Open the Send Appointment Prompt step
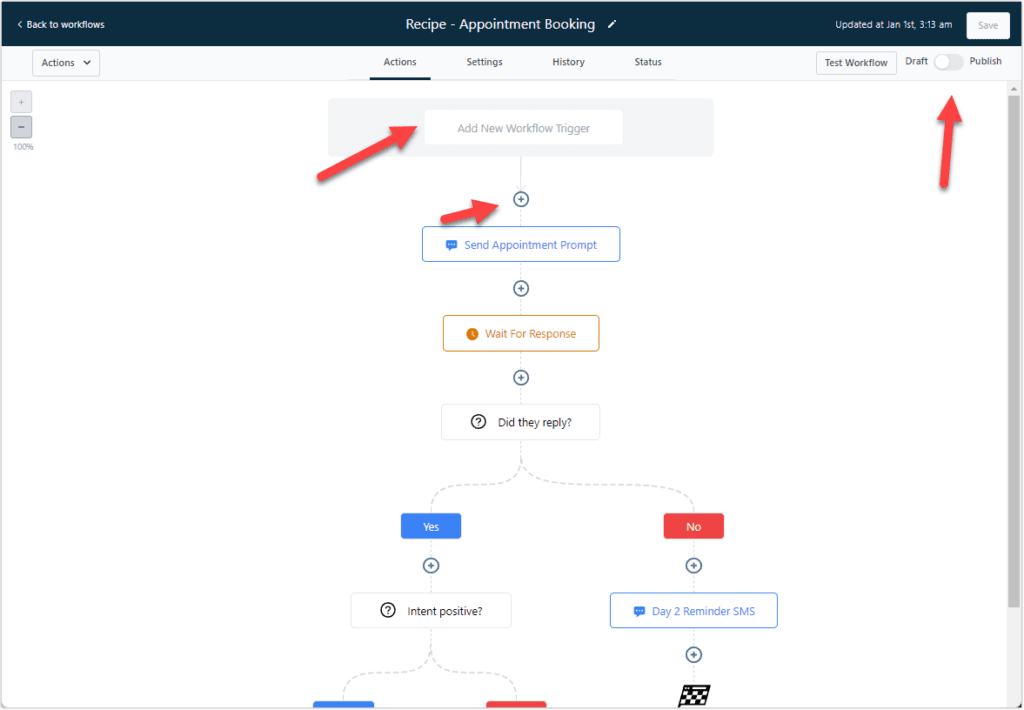 point(520,244)
